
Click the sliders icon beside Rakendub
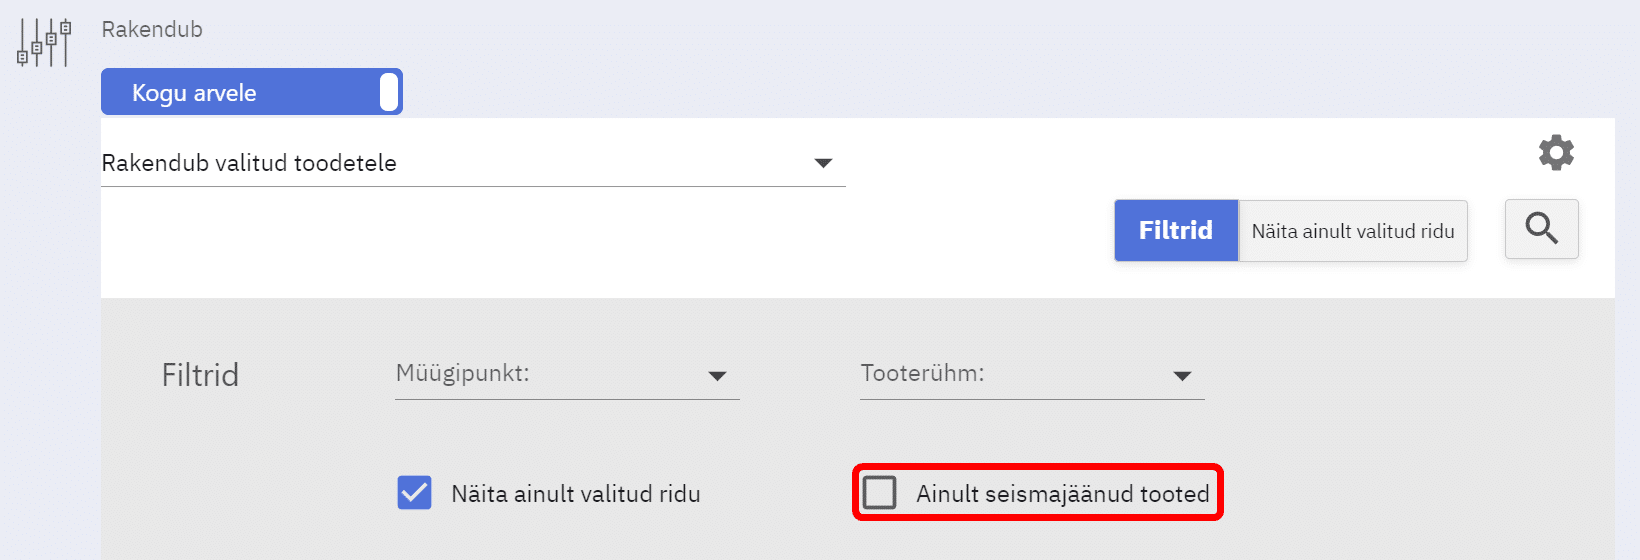click(x=44, y=43)
